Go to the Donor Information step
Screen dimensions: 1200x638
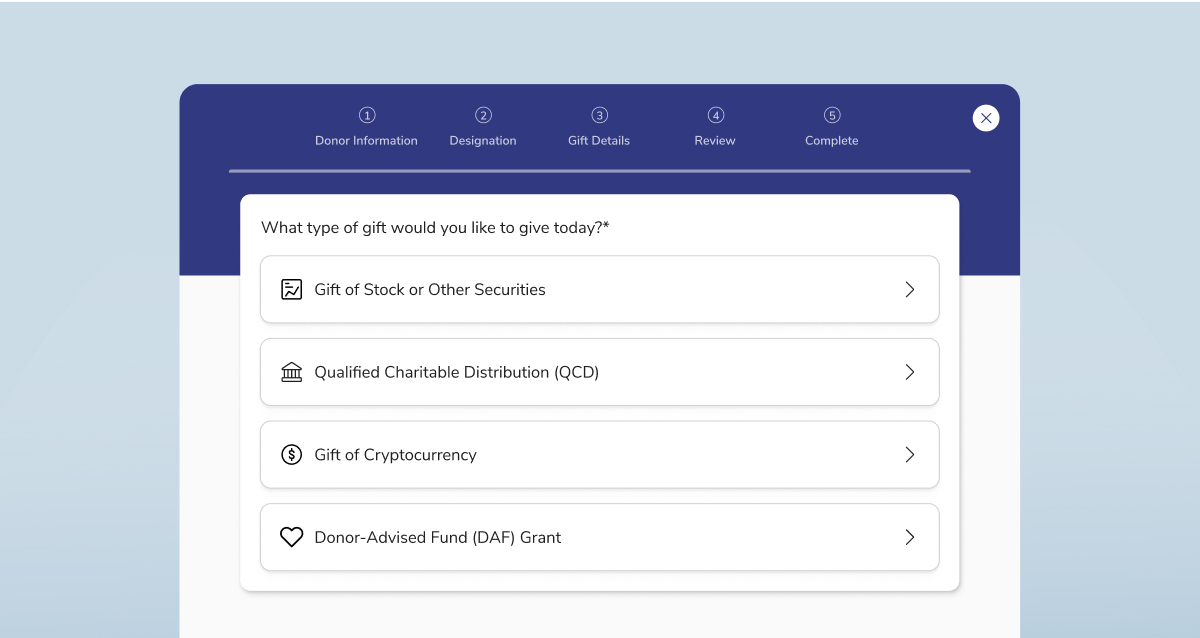(366, 141)
